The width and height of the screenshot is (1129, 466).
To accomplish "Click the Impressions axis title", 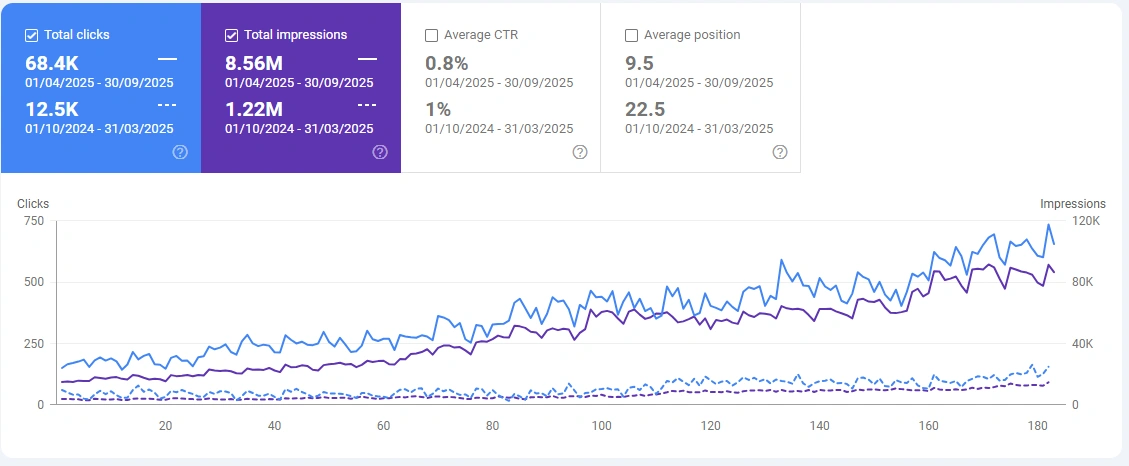I will 1073,204.
